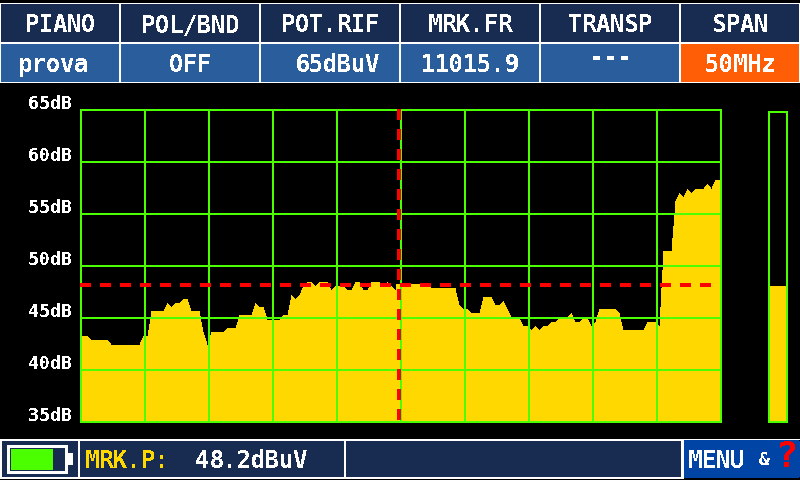Click the 35dB axis label

(x=50, y=415)
